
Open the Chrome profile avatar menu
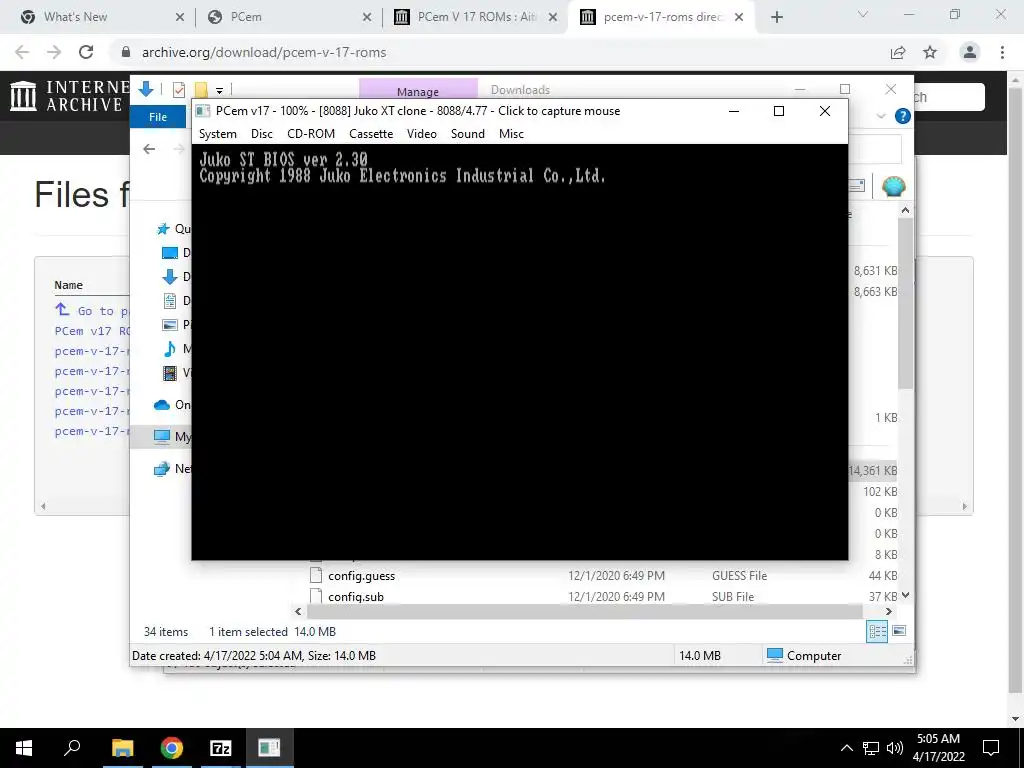970,52
